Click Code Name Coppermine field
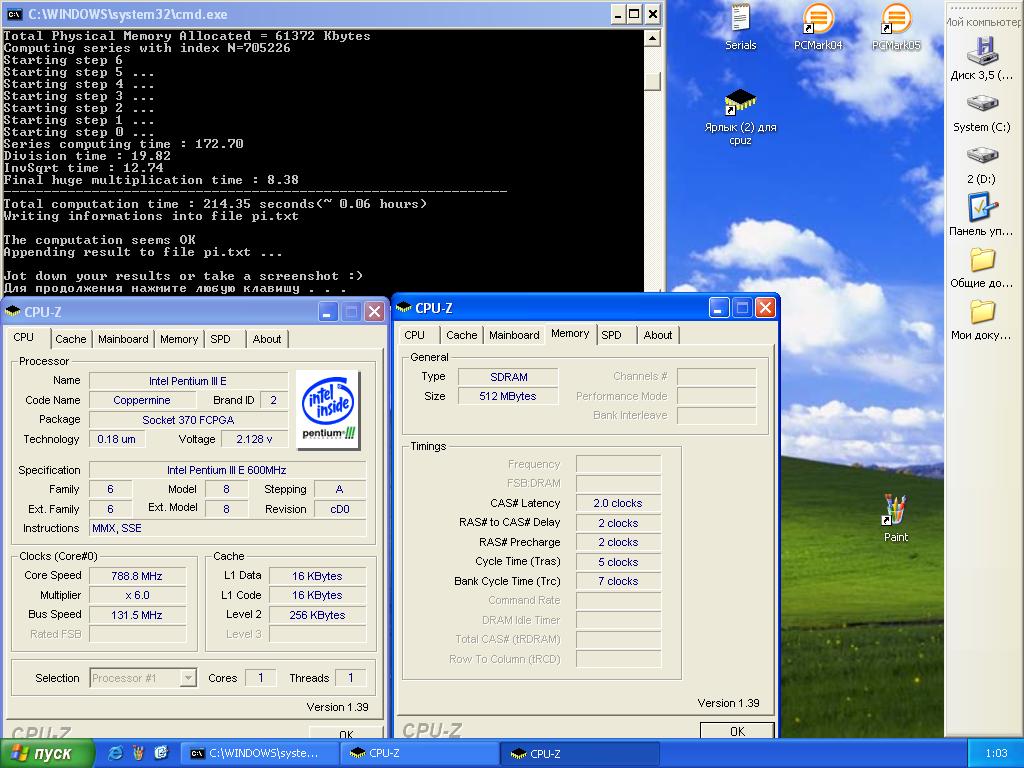 point(142,400)
